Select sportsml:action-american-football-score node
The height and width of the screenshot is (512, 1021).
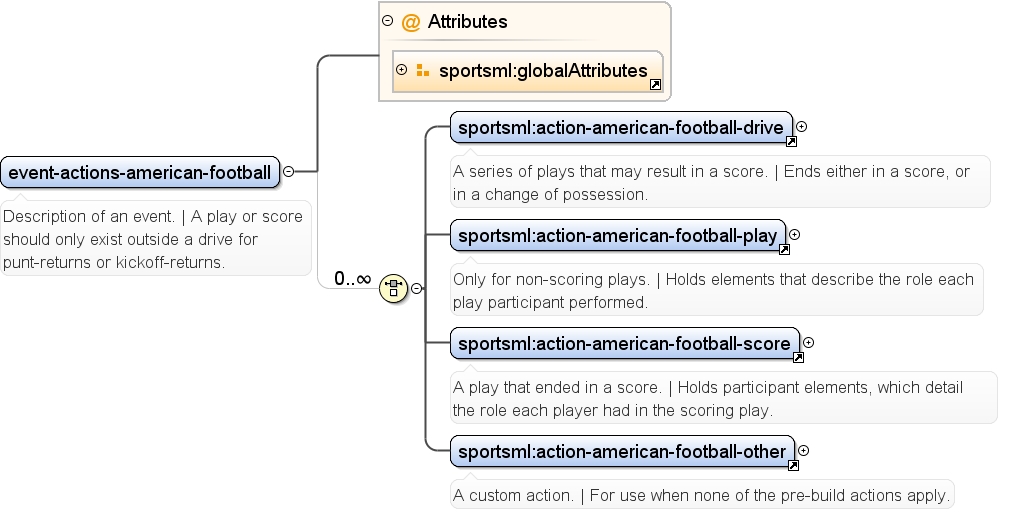tap(624, 343)
